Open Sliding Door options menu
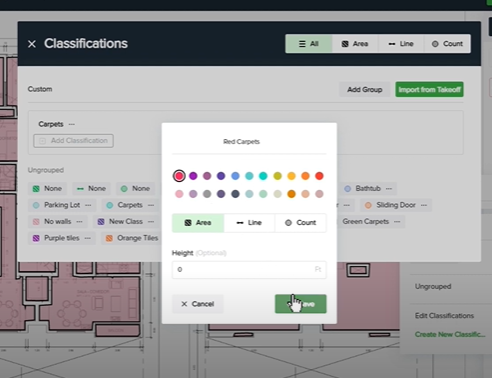Viewport: 492px width, 378px height. (424, 205)
